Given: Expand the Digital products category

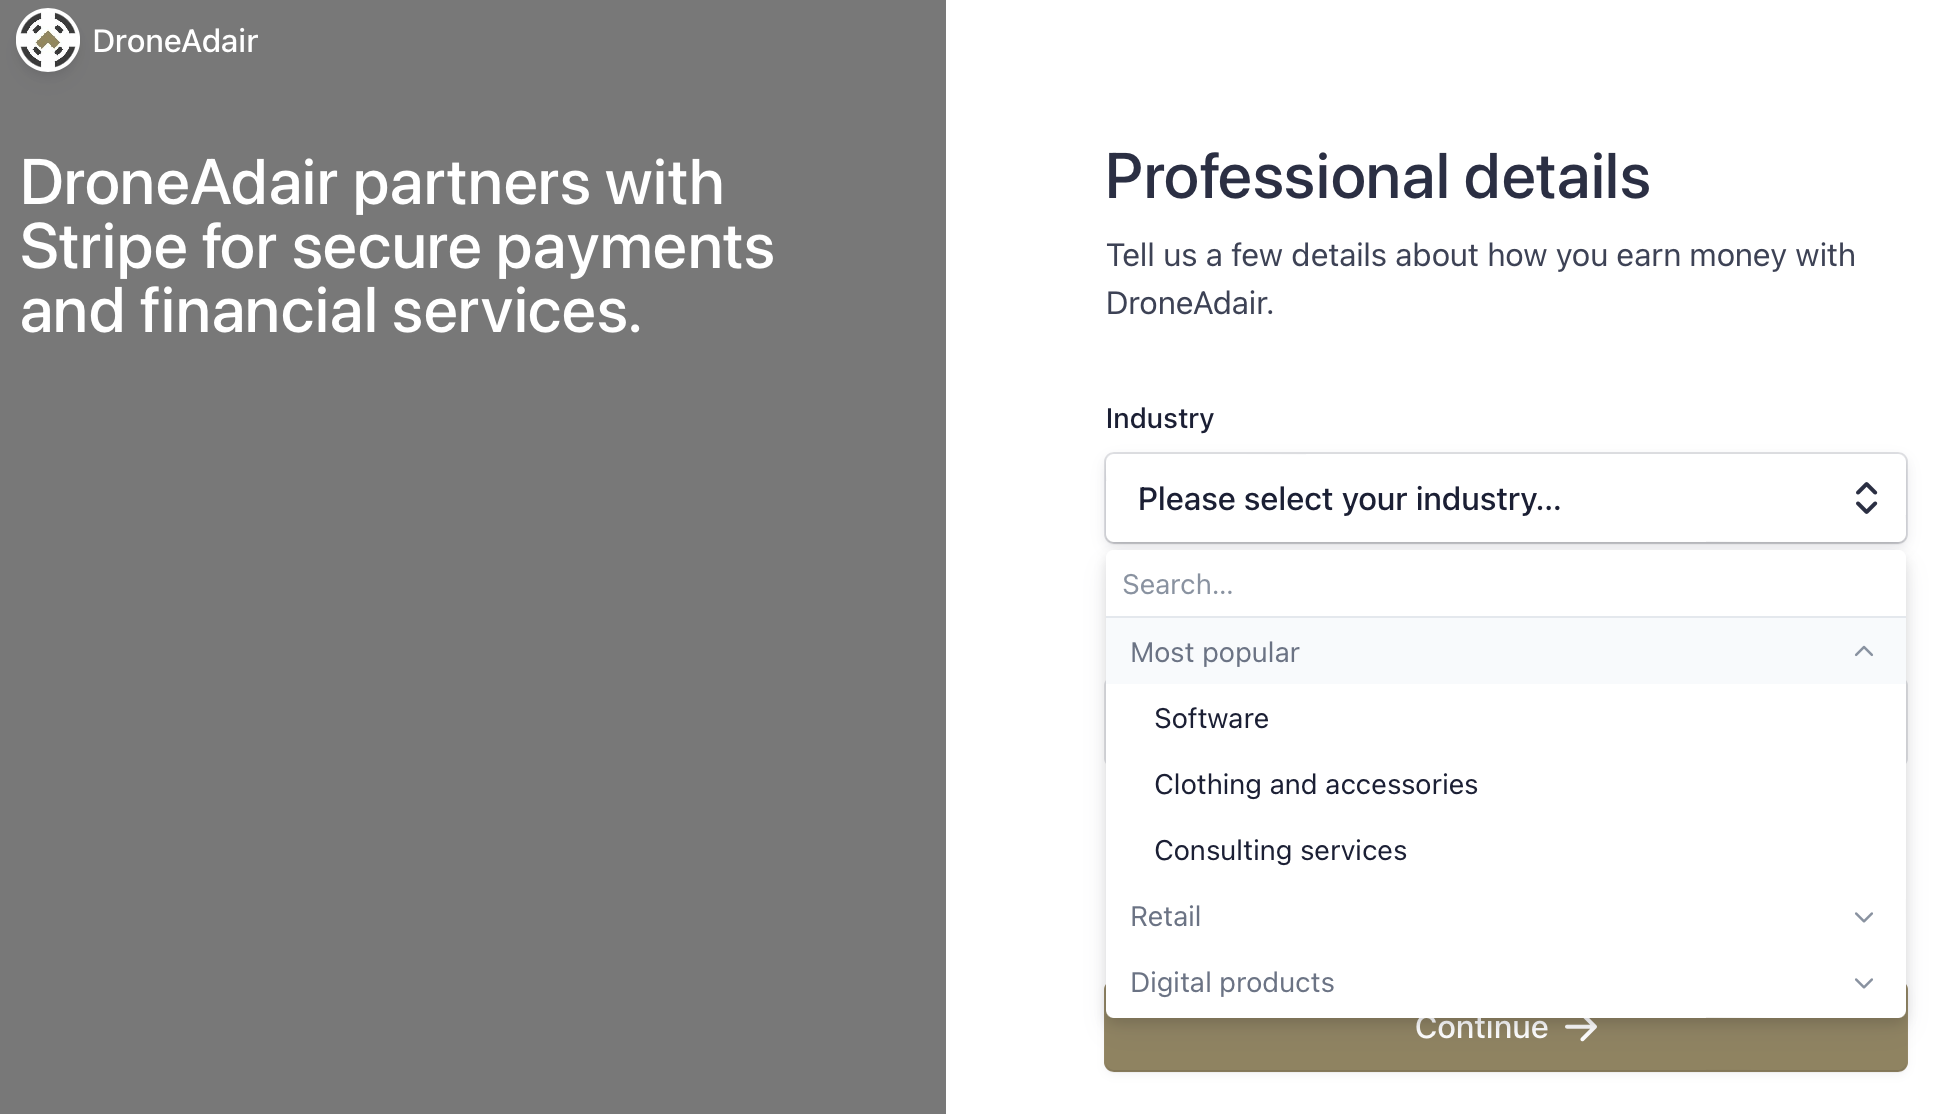Looking at the screenshot, I should pos(1506,983).
